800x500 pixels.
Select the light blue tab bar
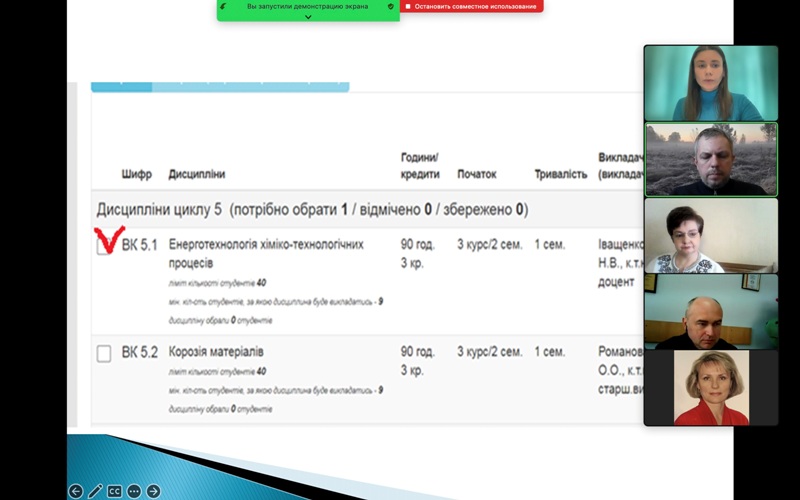(251, 87)
